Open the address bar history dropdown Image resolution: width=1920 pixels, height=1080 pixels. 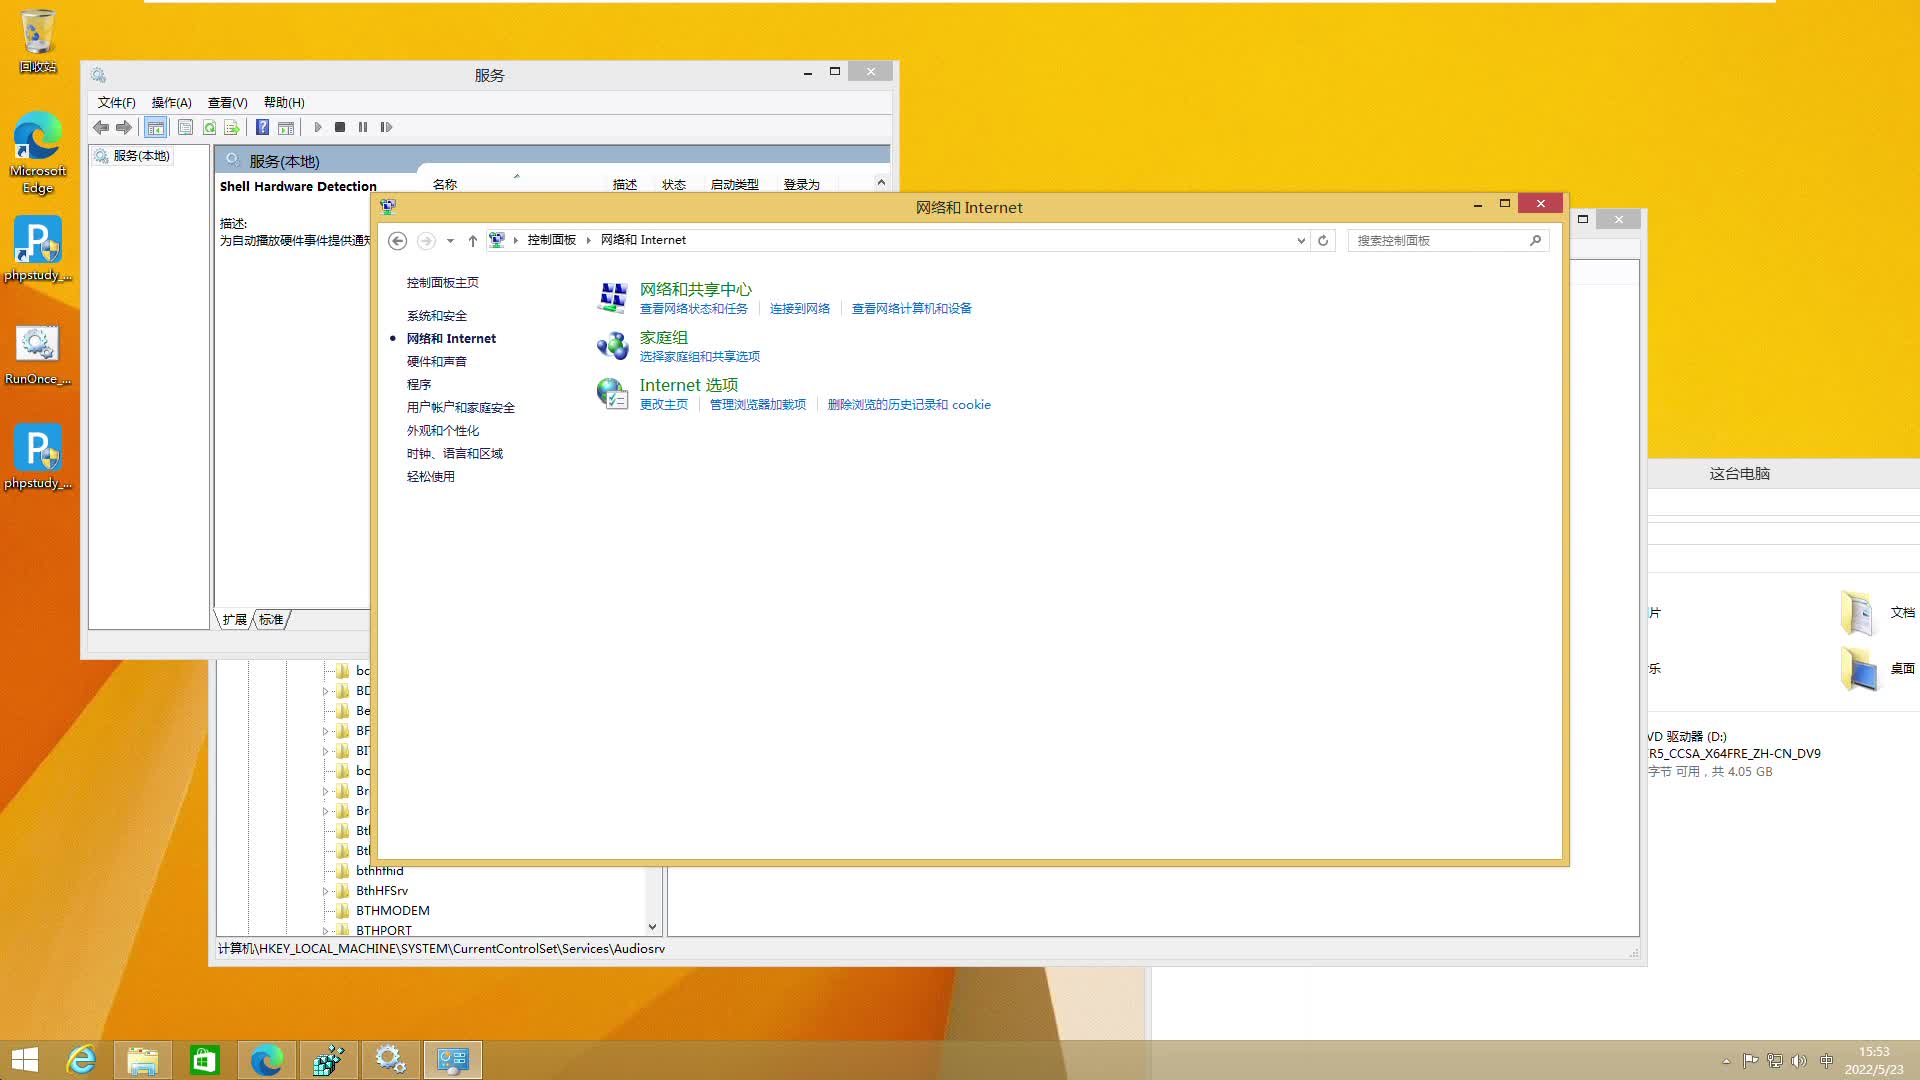1300,240
